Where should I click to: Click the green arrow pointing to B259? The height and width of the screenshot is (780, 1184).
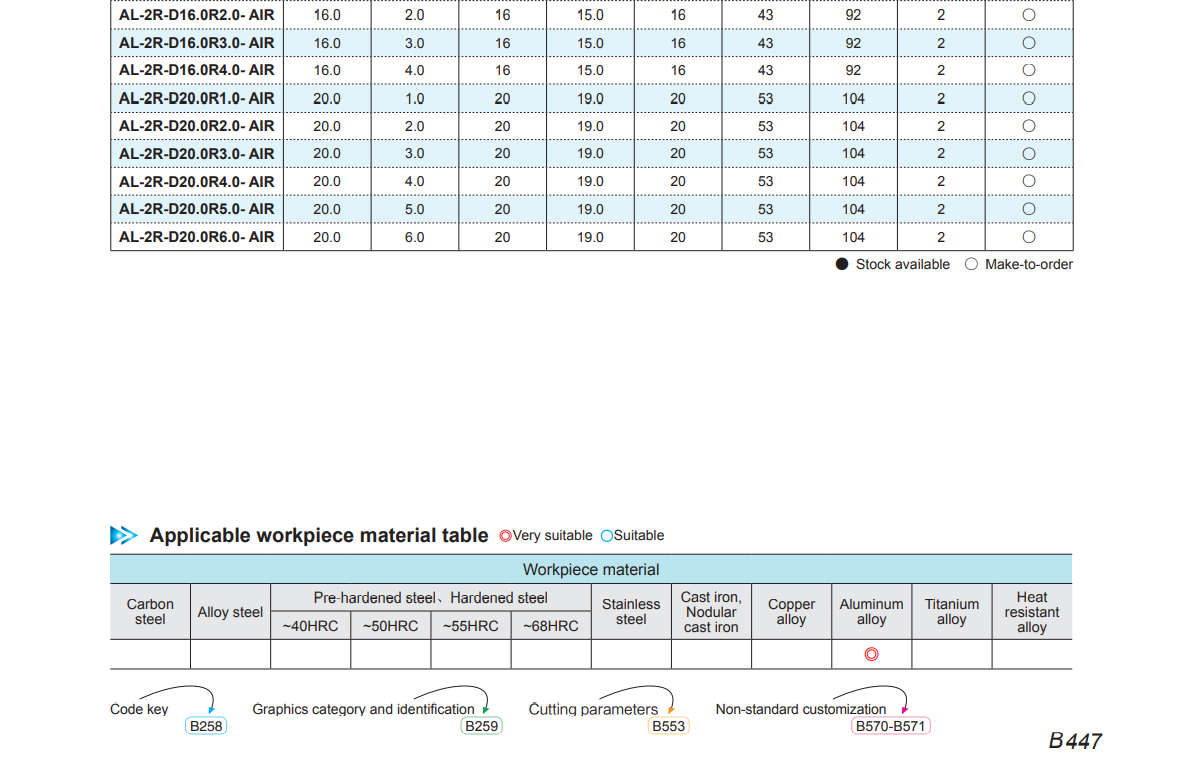[485, 709]
